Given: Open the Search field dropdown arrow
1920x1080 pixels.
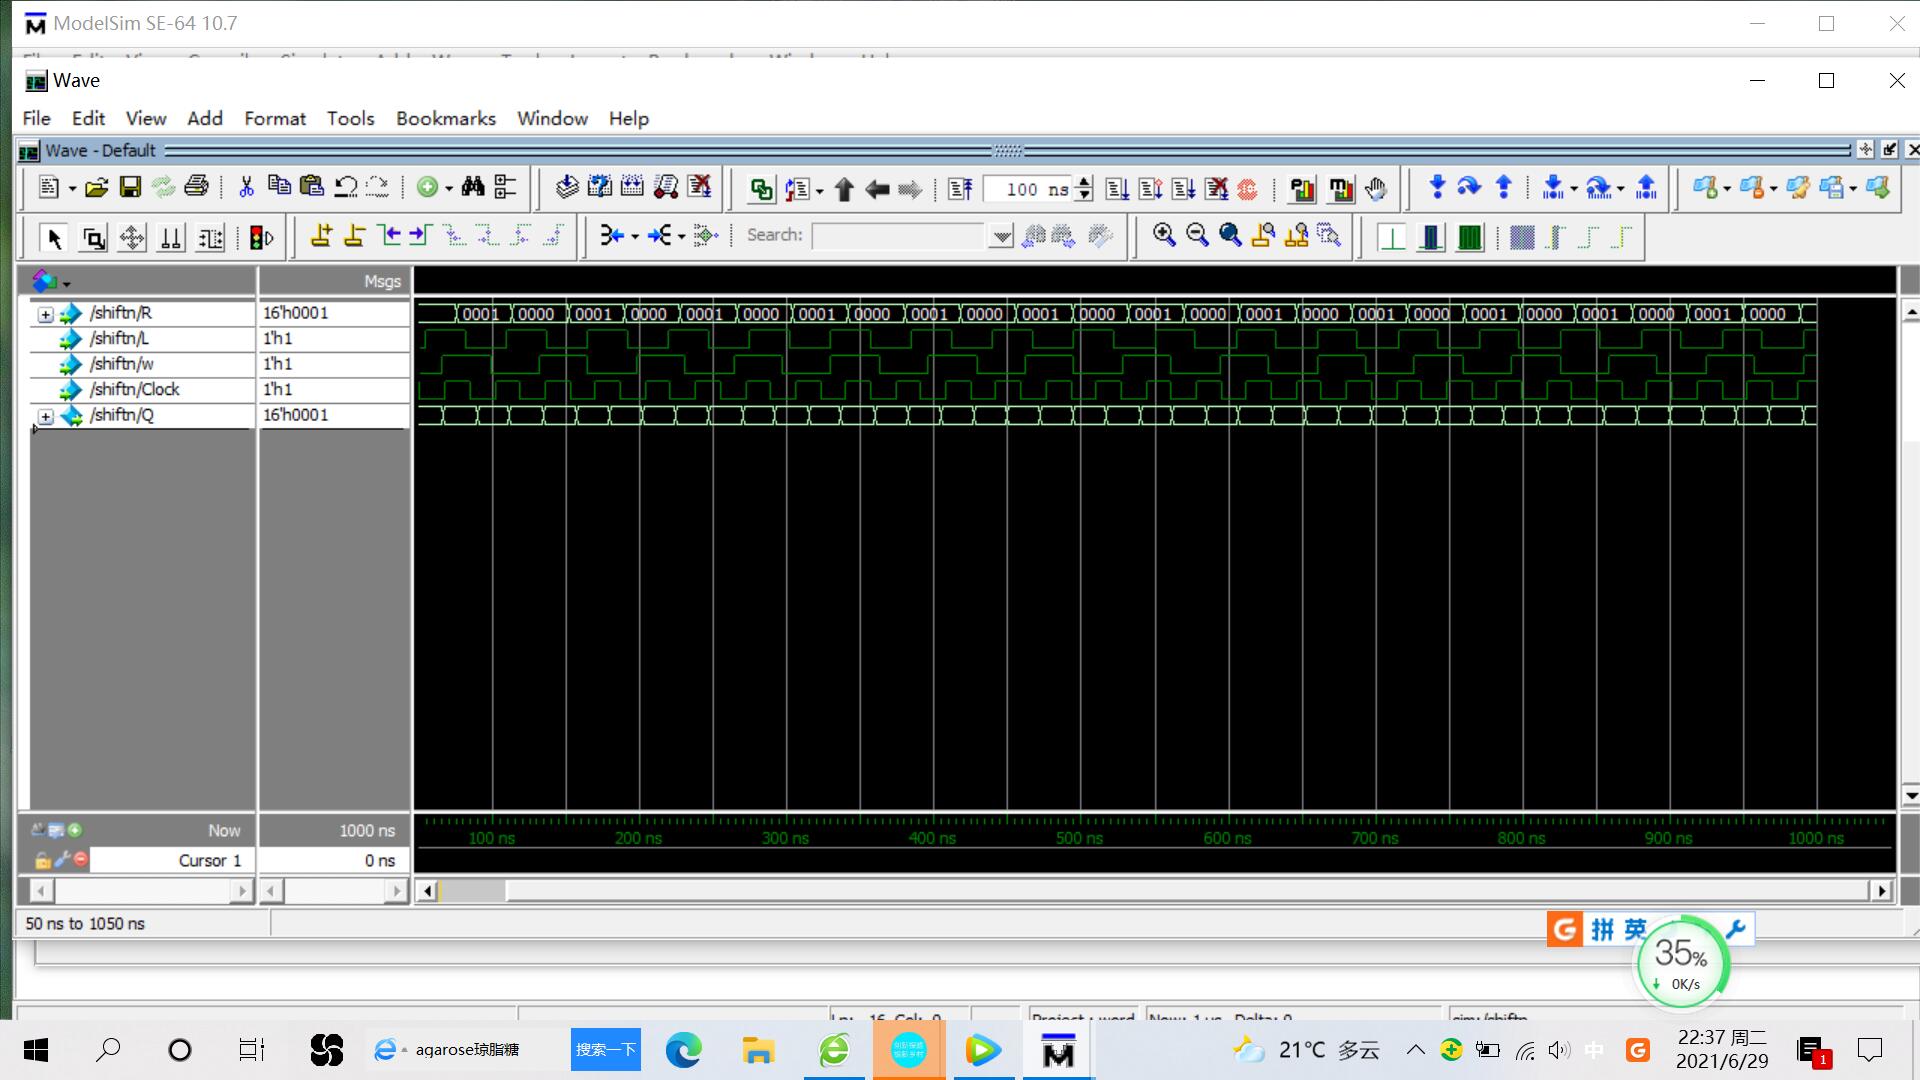Looking at the screenshot, I should click(1001, 236).
